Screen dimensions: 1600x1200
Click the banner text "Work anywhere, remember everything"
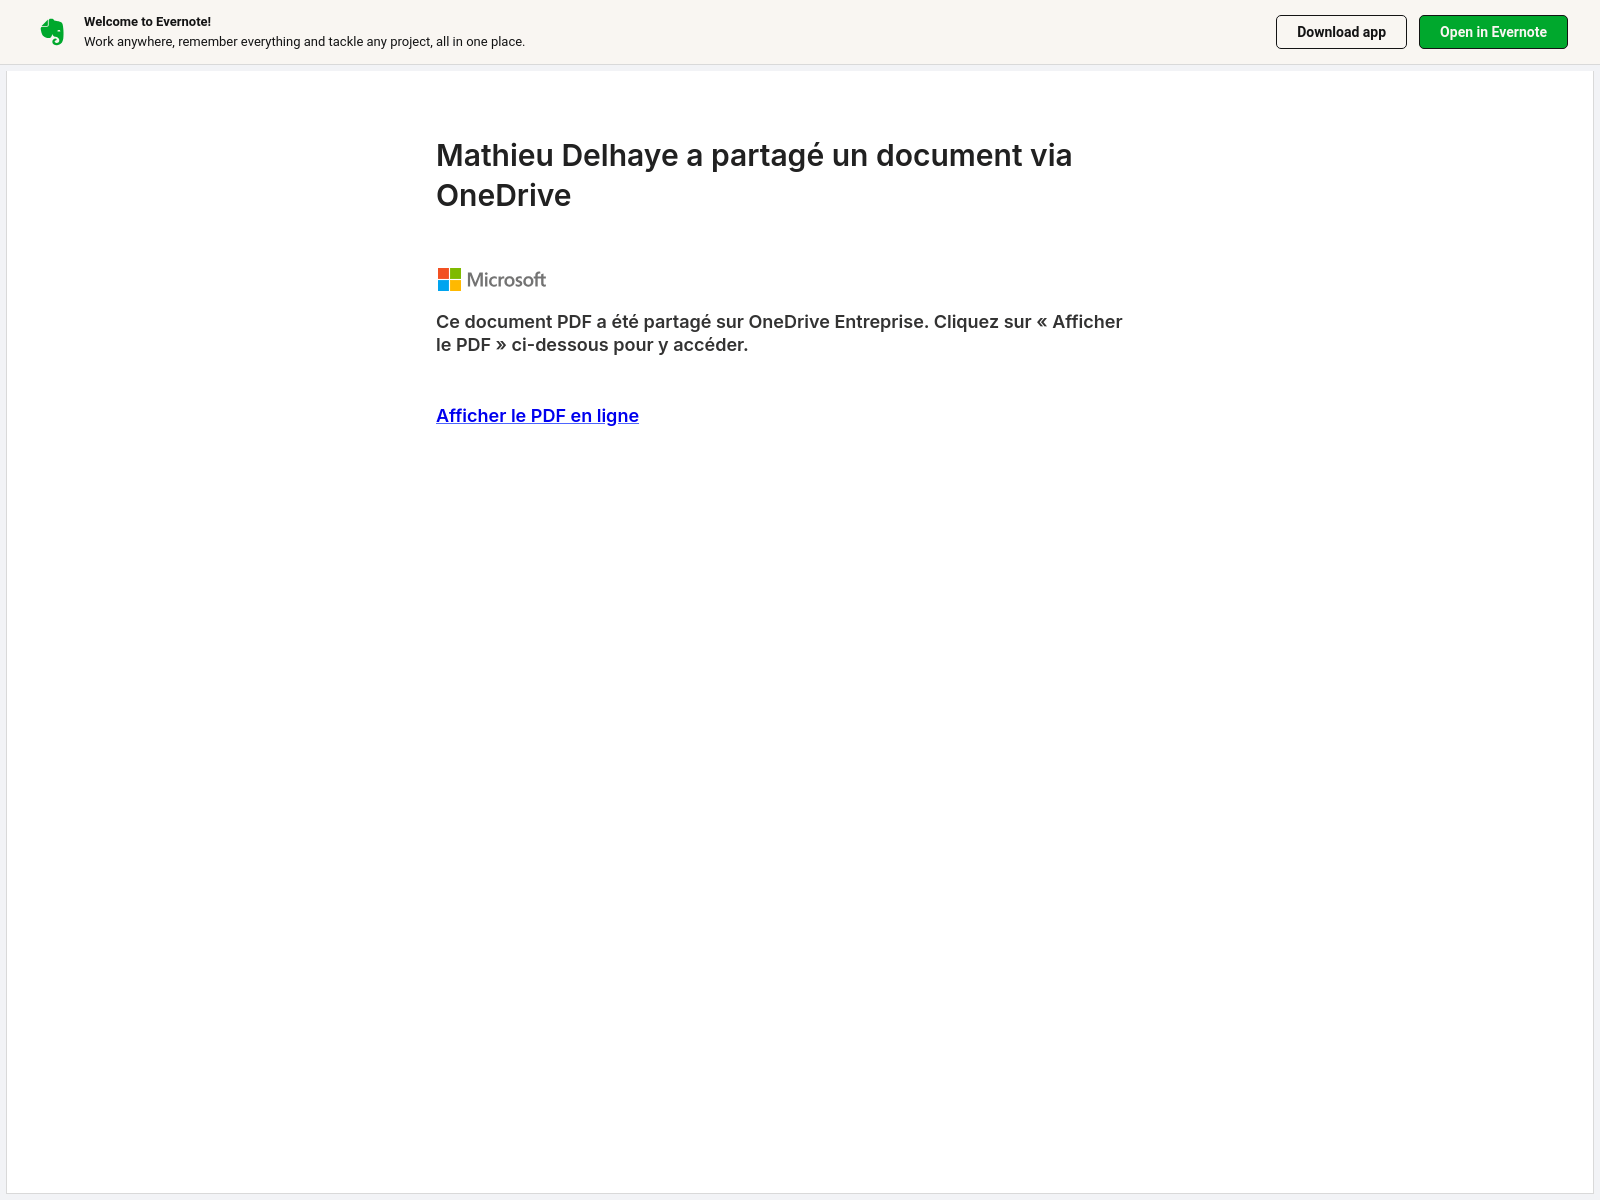192,42
